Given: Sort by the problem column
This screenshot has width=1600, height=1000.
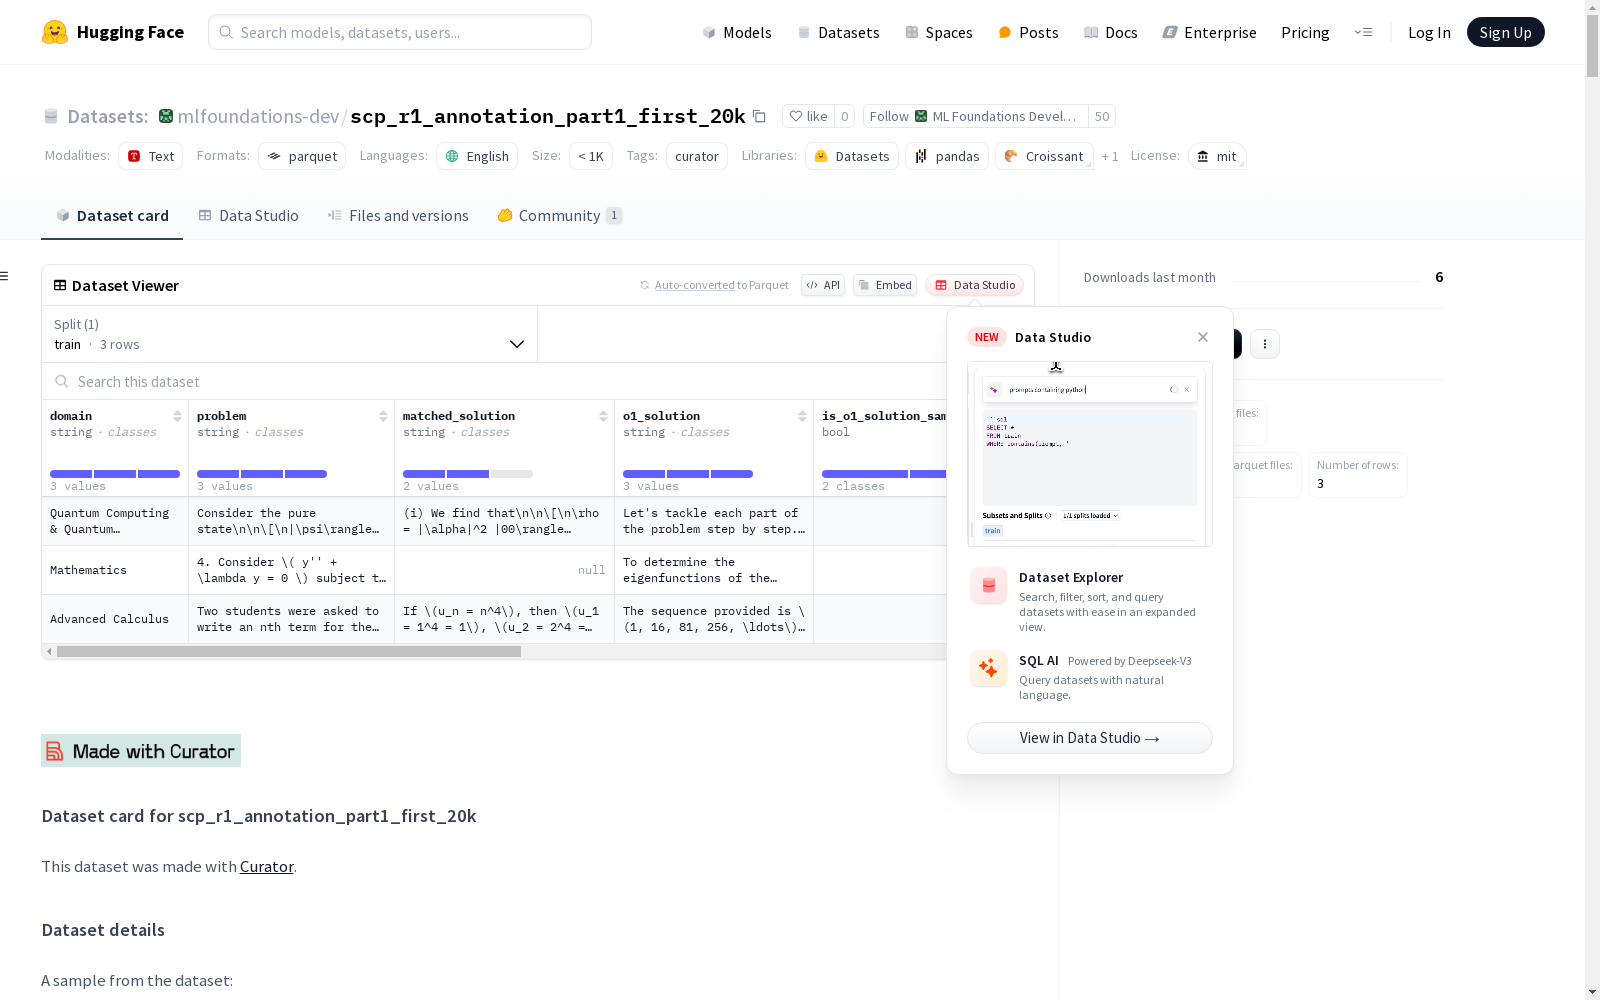Looking at the screenshot, I should [x=383, y=416].
